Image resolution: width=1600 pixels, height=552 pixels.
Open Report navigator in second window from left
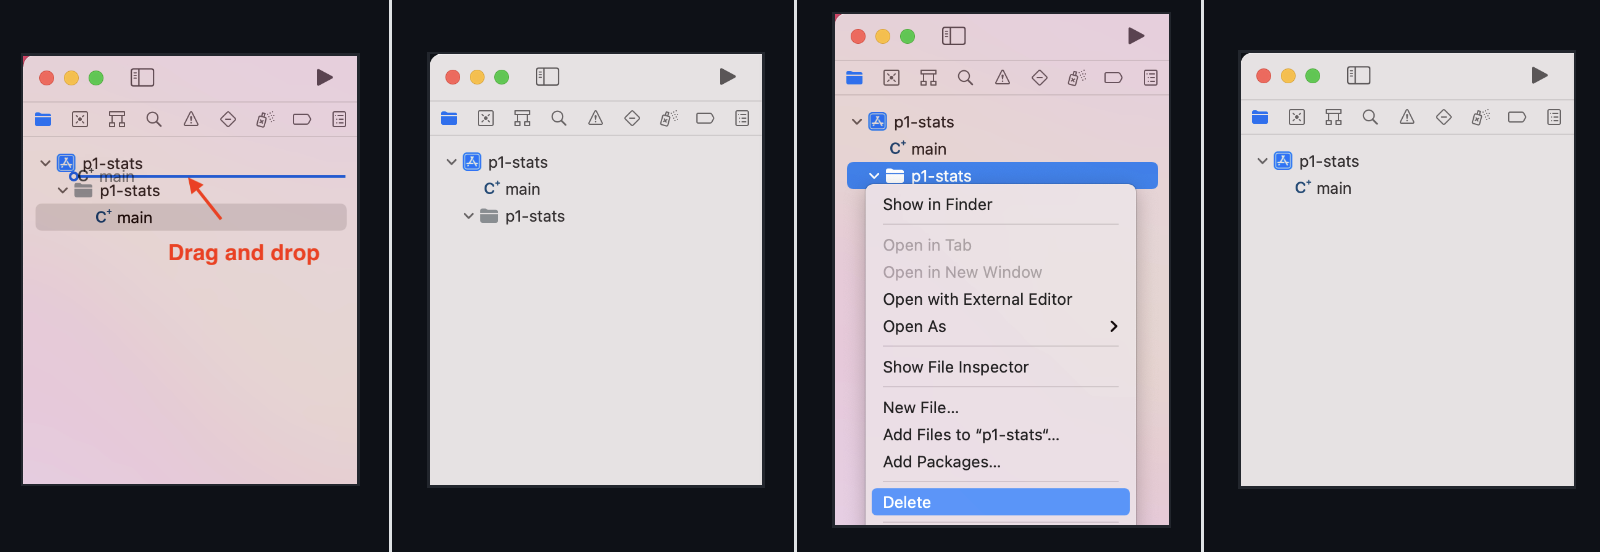(742, 118)
